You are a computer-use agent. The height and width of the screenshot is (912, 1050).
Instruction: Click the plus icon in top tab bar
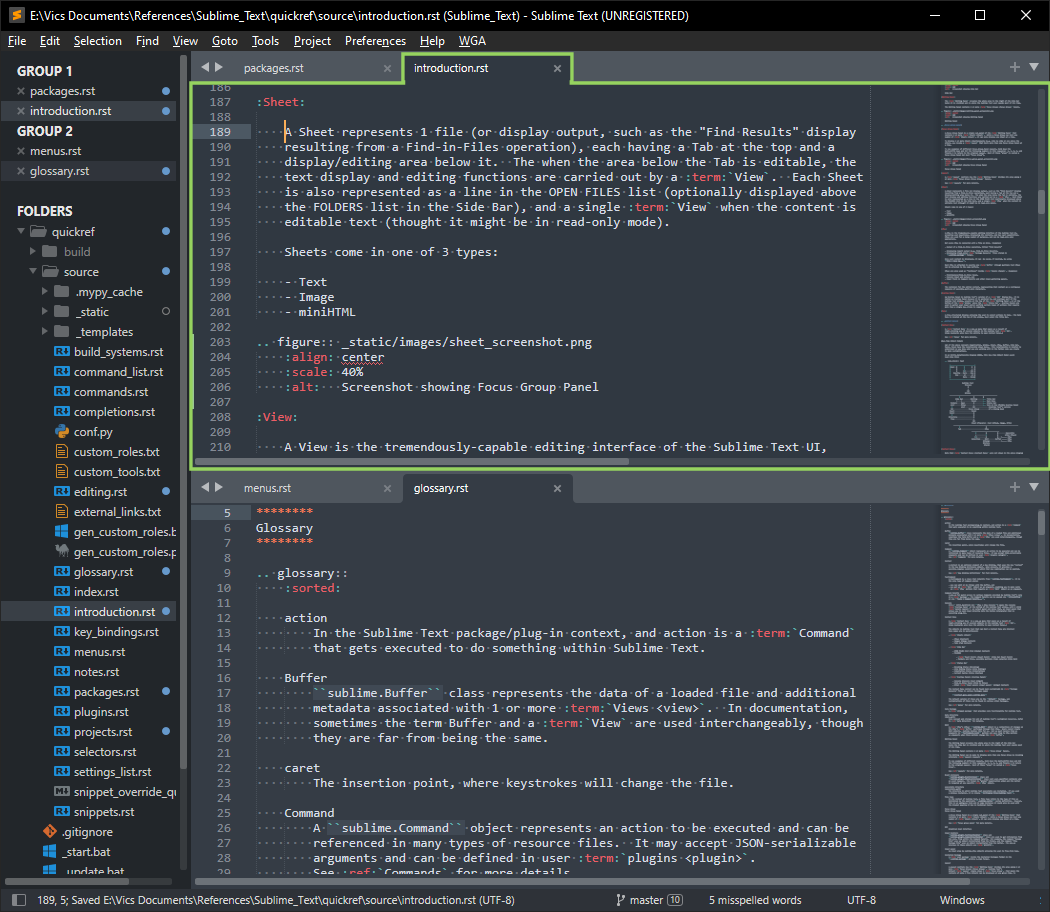[1014, 67]
